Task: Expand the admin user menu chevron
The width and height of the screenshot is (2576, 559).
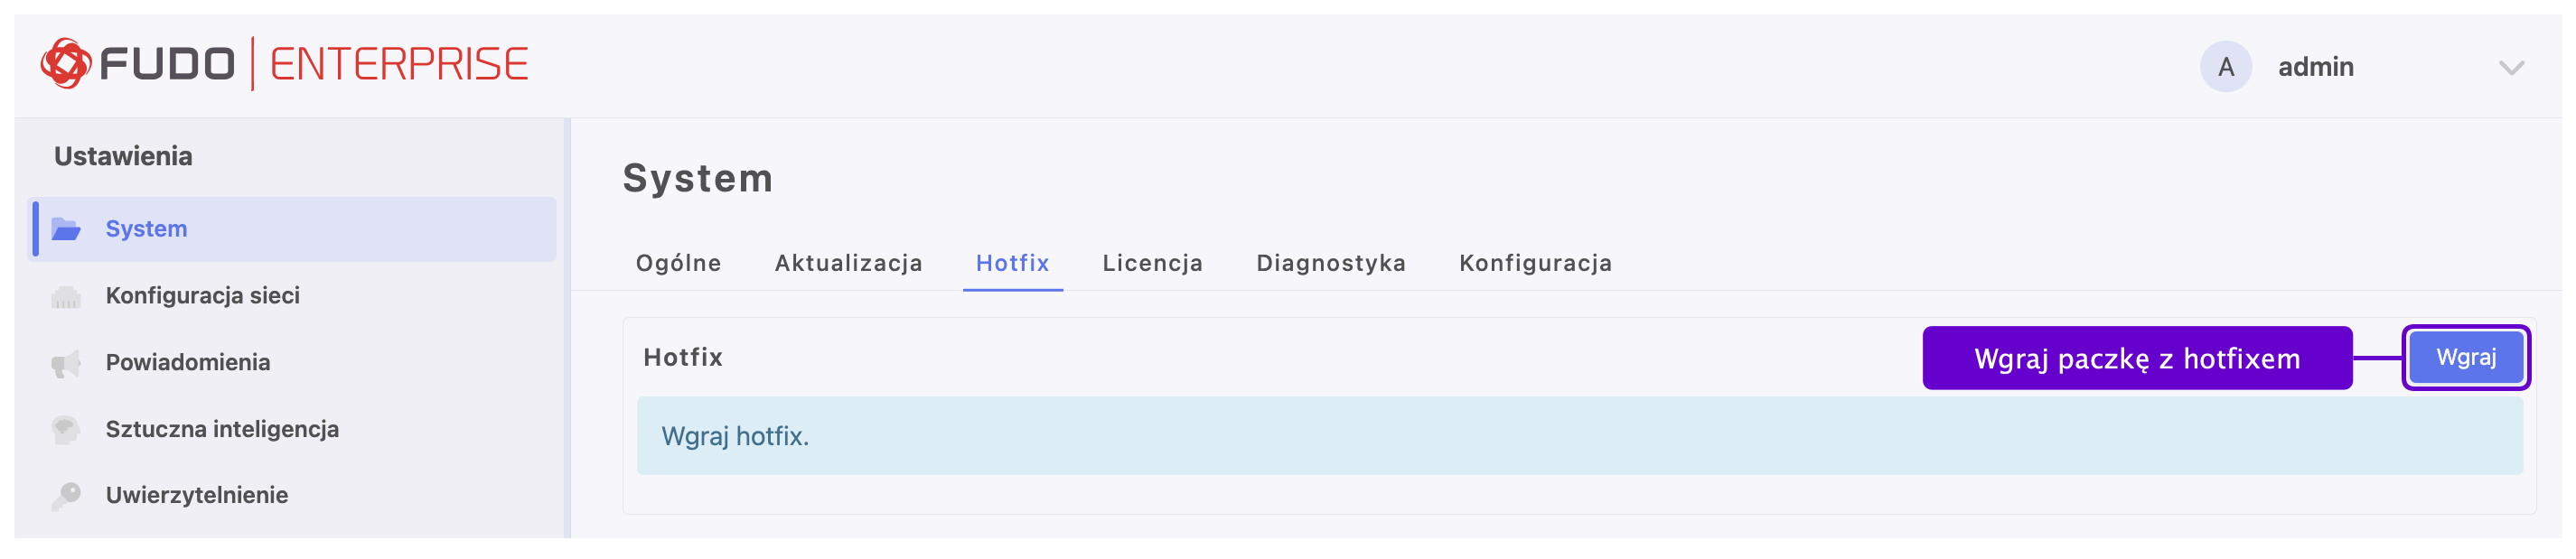Action: [2511, 68]
